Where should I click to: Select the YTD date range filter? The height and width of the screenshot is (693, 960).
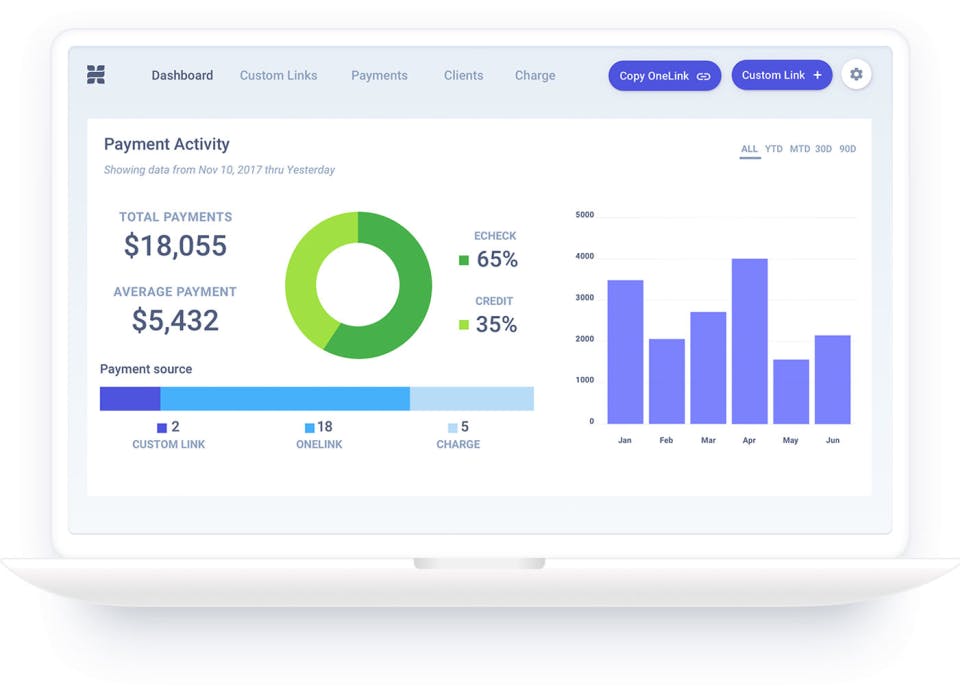(x=774, y=149)
